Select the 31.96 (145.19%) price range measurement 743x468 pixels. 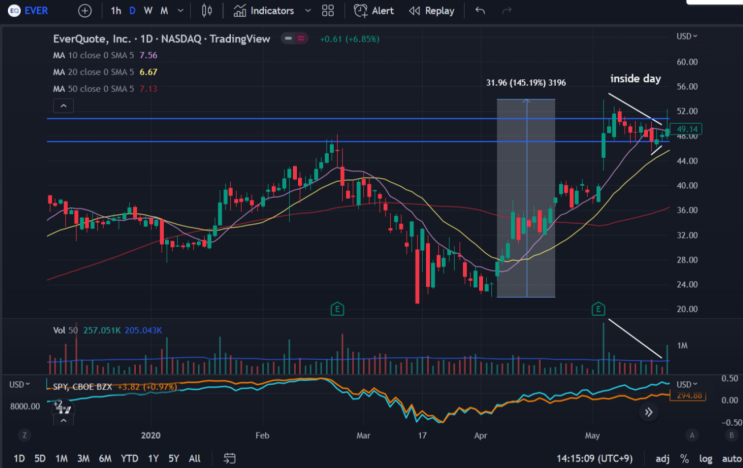(526, 83)
